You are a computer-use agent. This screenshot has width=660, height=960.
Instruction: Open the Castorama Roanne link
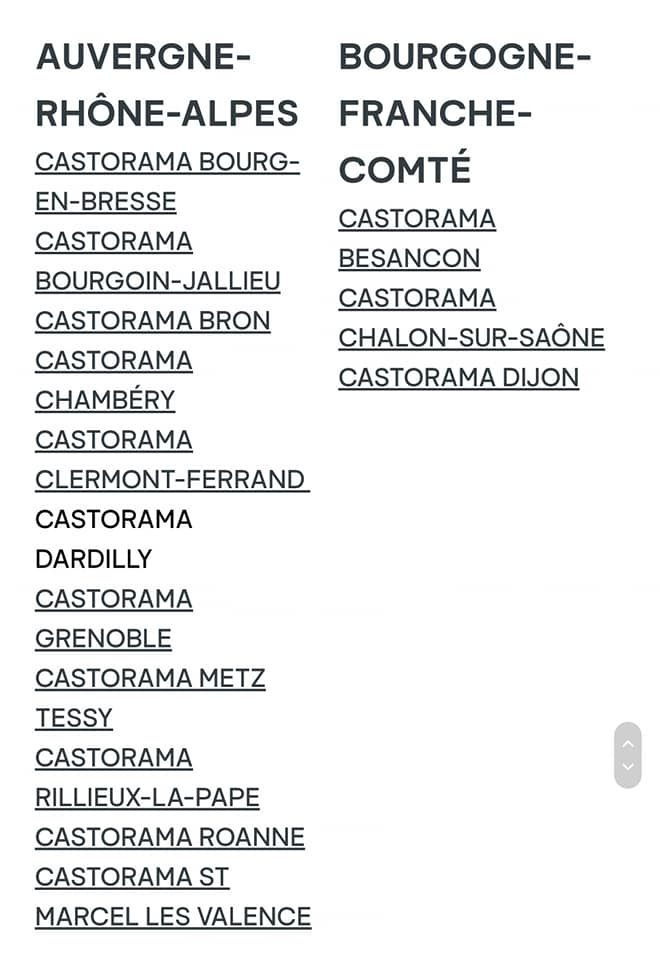pyautogui.click(x=170, y=837)
